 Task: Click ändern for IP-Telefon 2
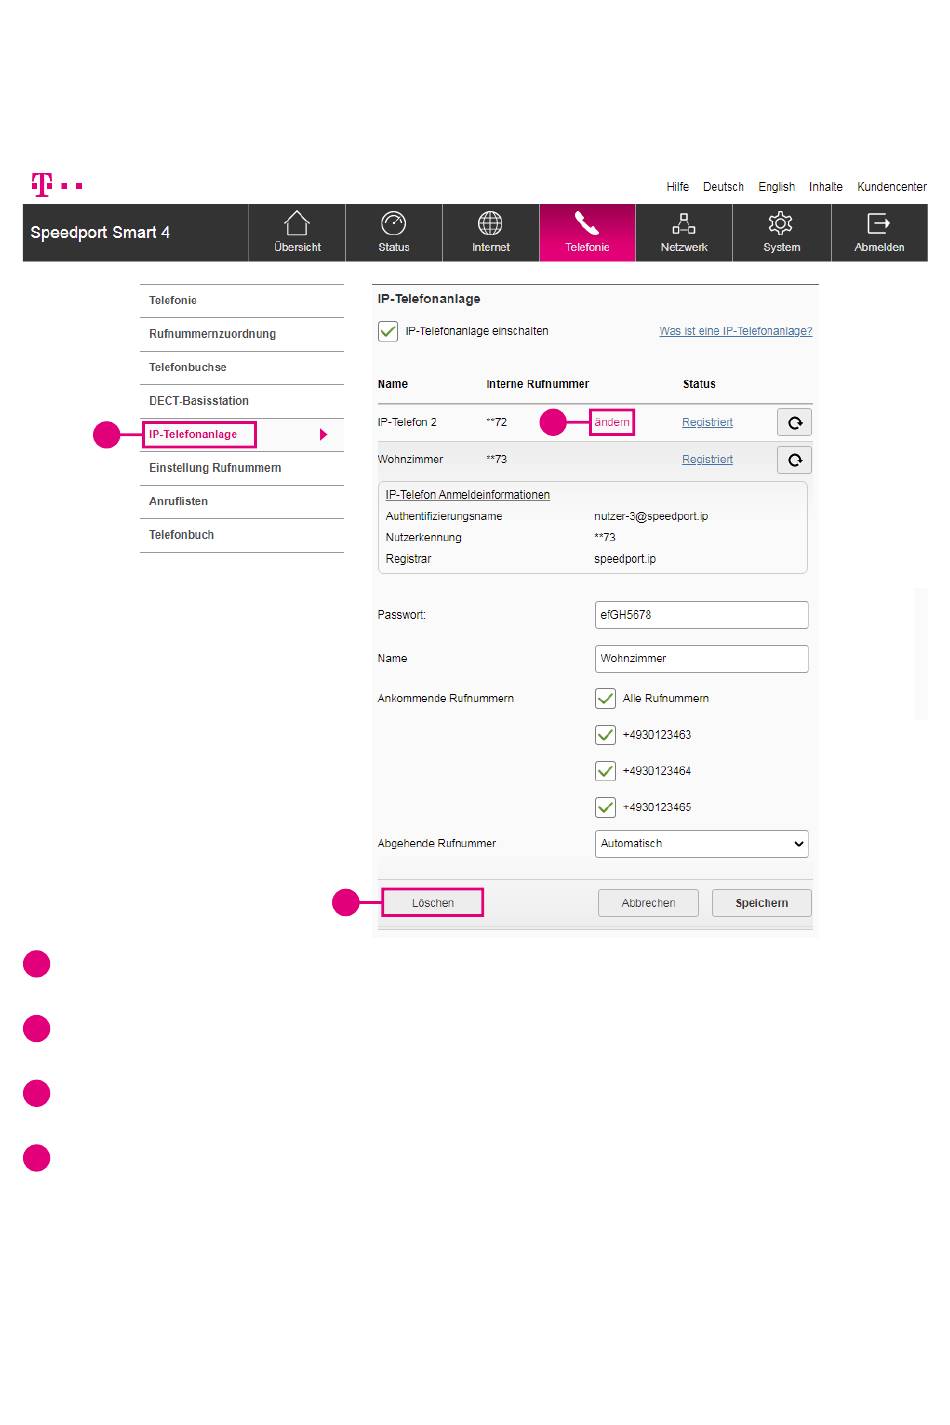[x=612, y=422]
